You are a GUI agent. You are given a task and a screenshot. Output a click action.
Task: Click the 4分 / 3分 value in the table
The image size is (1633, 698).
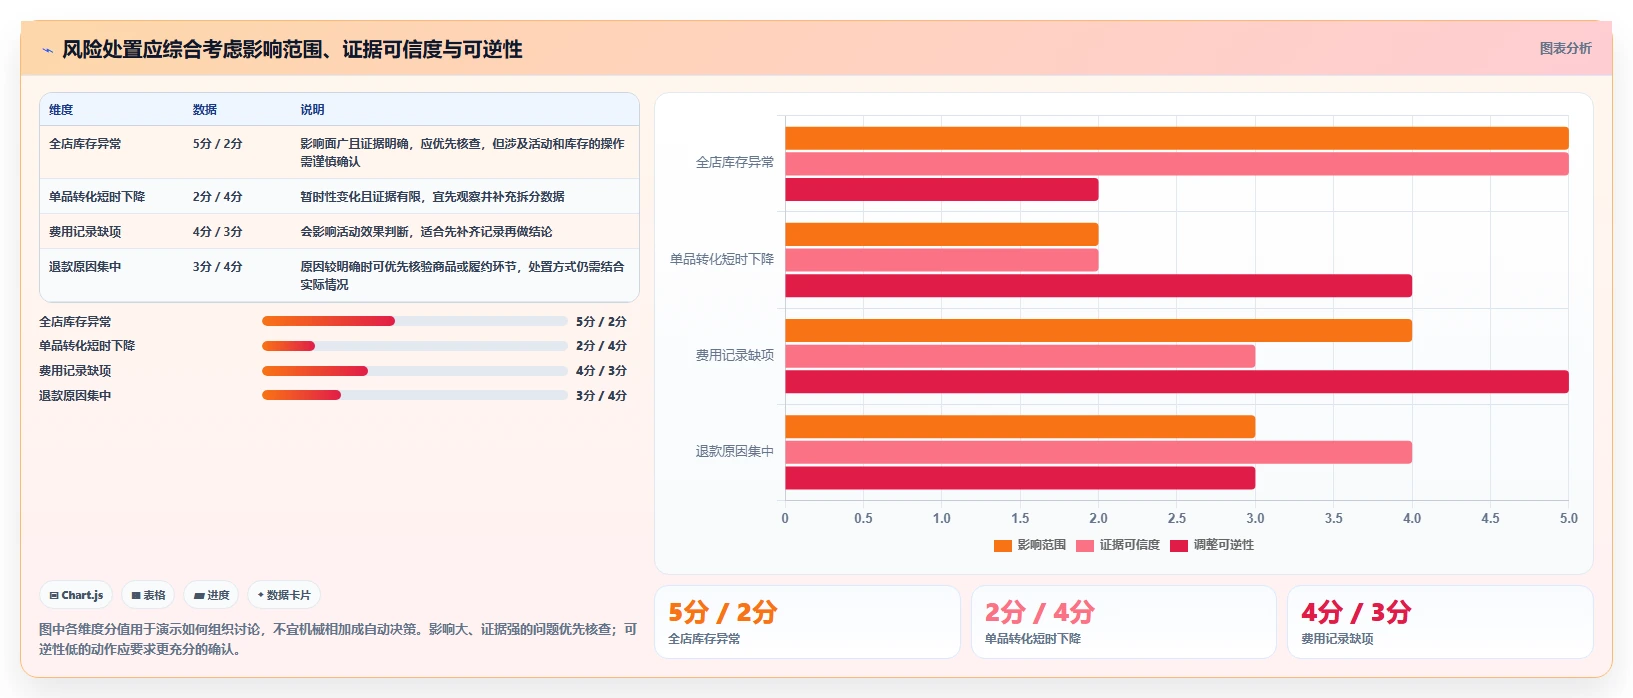(218, 232)
